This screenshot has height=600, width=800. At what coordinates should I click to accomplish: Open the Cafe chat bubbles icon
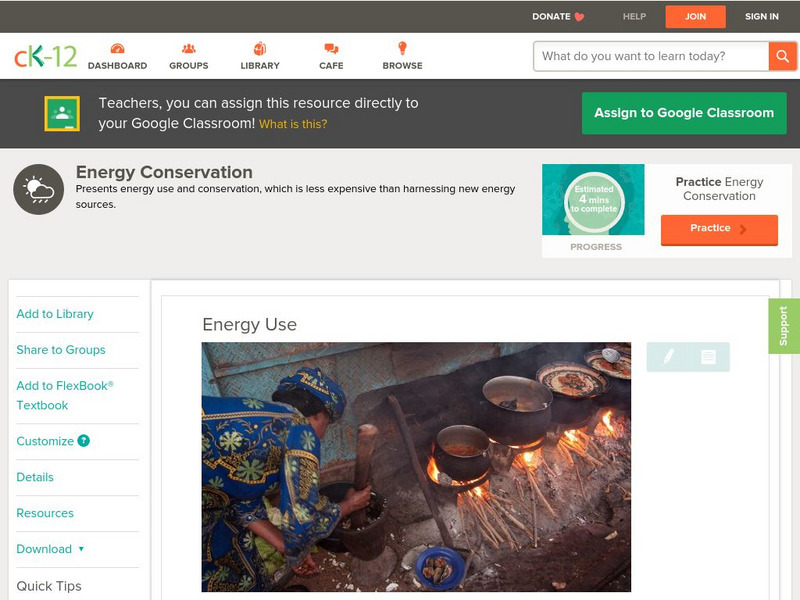point(331,48)
